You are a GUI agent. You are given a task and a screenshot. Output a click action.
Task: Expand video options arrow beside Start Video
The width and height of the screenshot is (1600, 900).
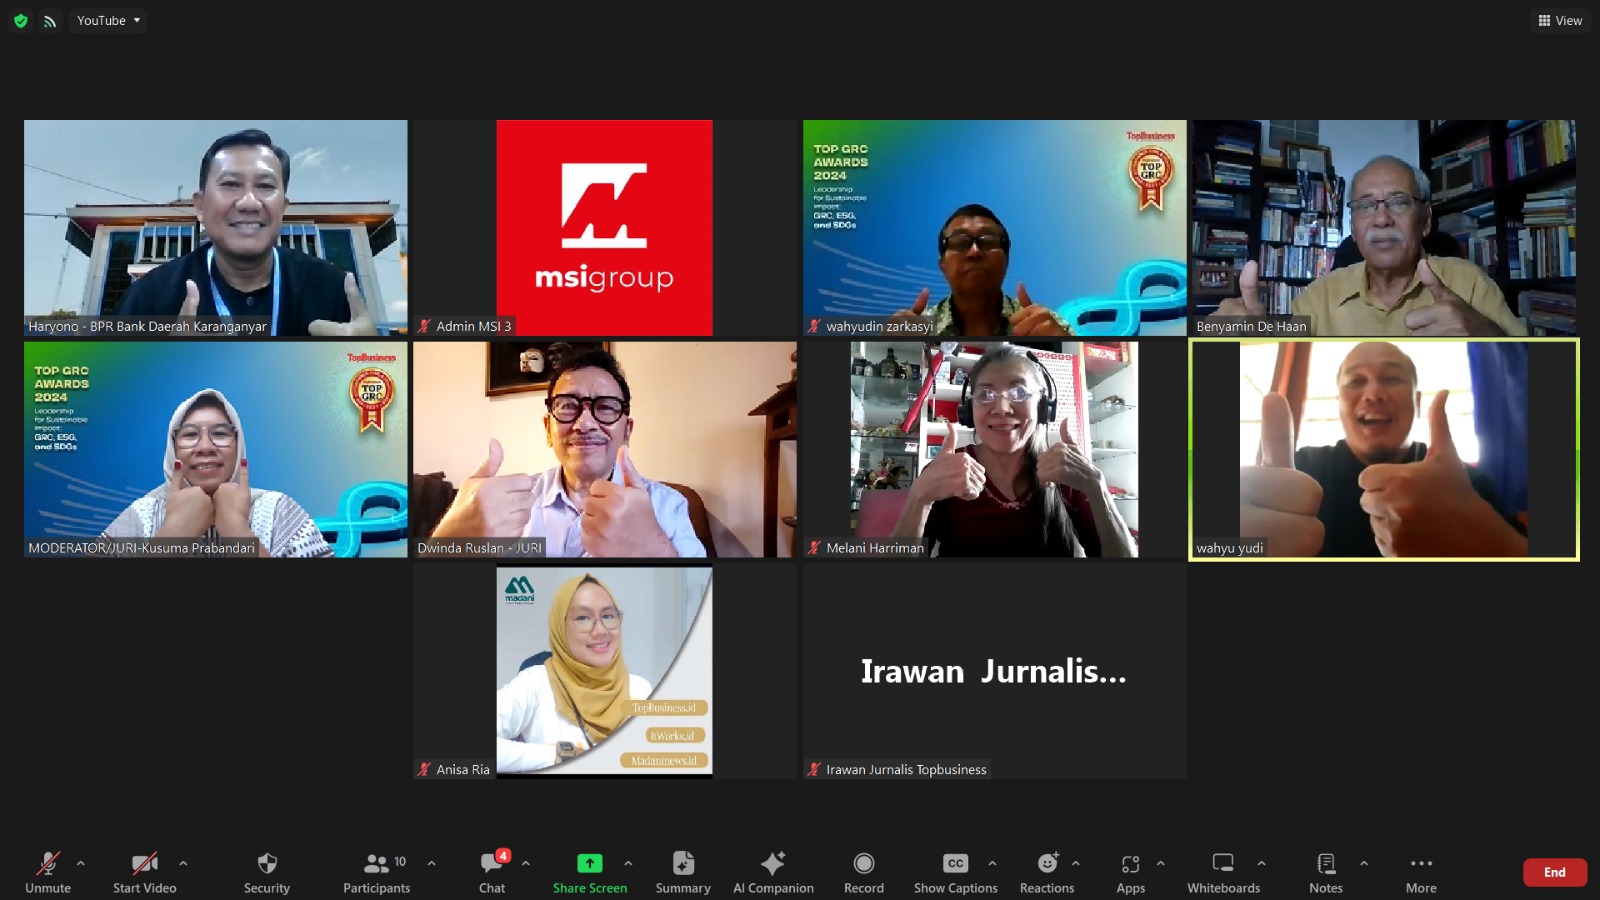(x=183, y=863)
